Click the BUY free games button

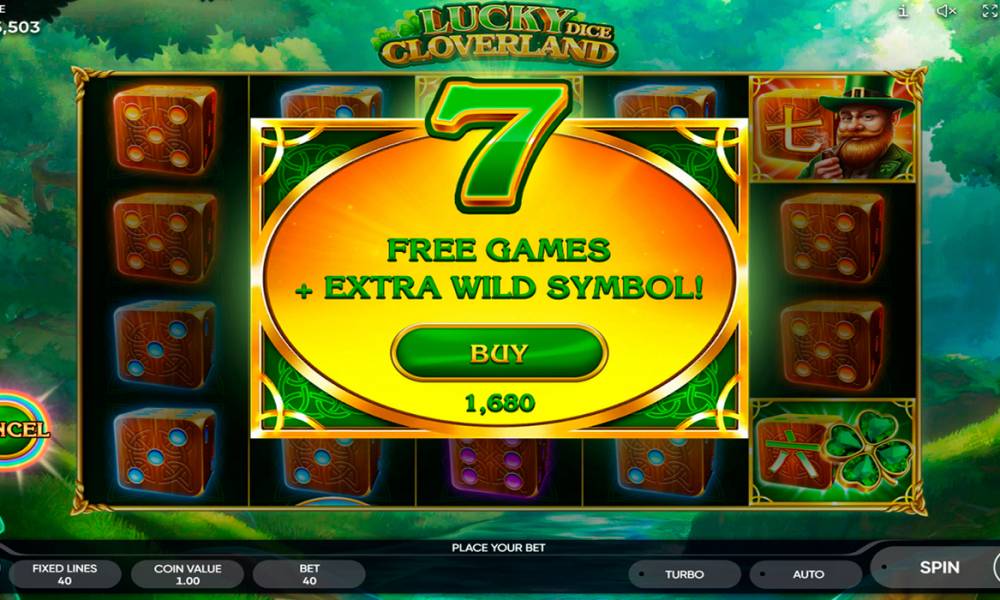(499, 353)
